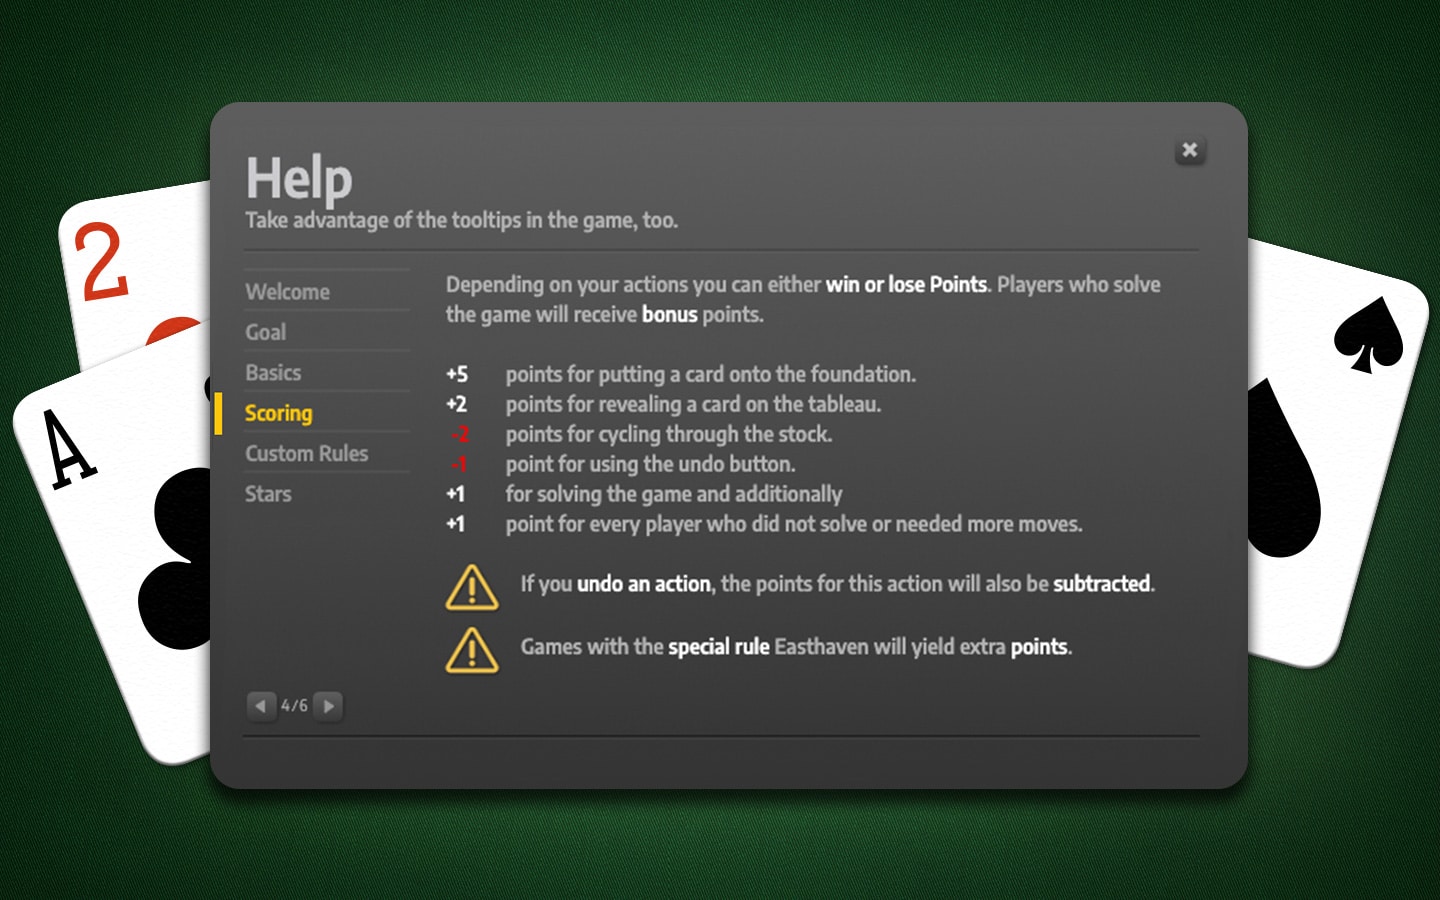Click the +5 foundation points value

coord(457,374)
